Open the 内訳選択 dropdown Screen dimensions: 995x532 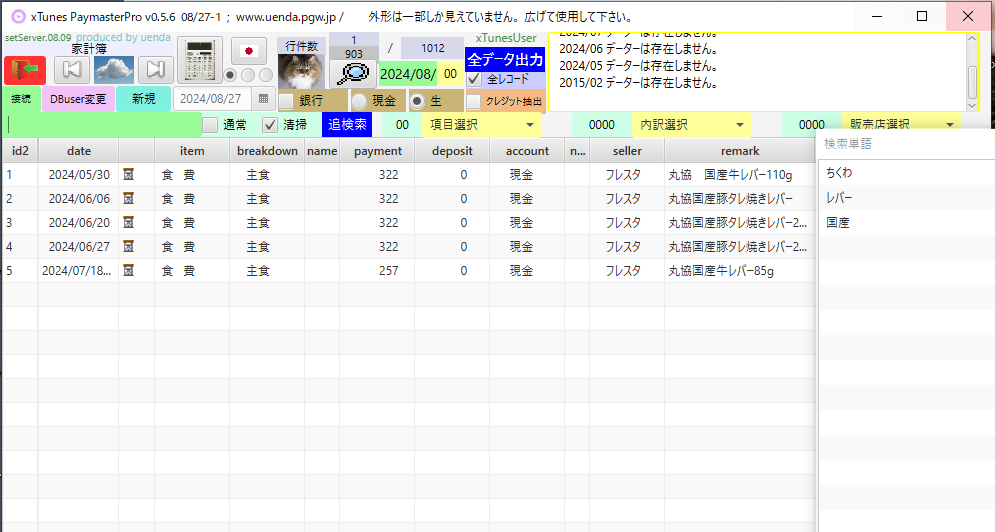click(740, 125)
